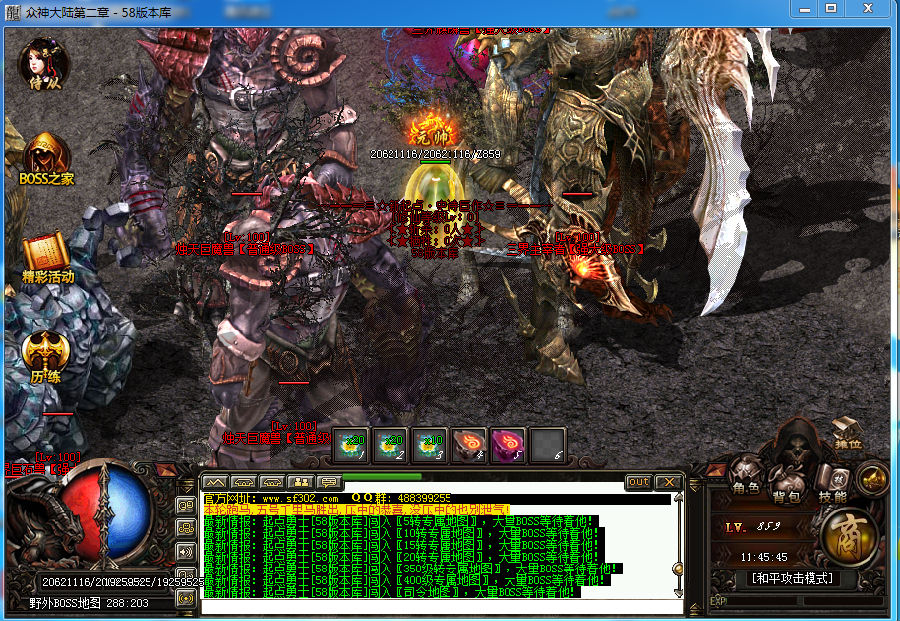This screenshot has height=621, width=900.
Task: Click the 元帅 title emblem above player
Action: (x=432, y=129)
